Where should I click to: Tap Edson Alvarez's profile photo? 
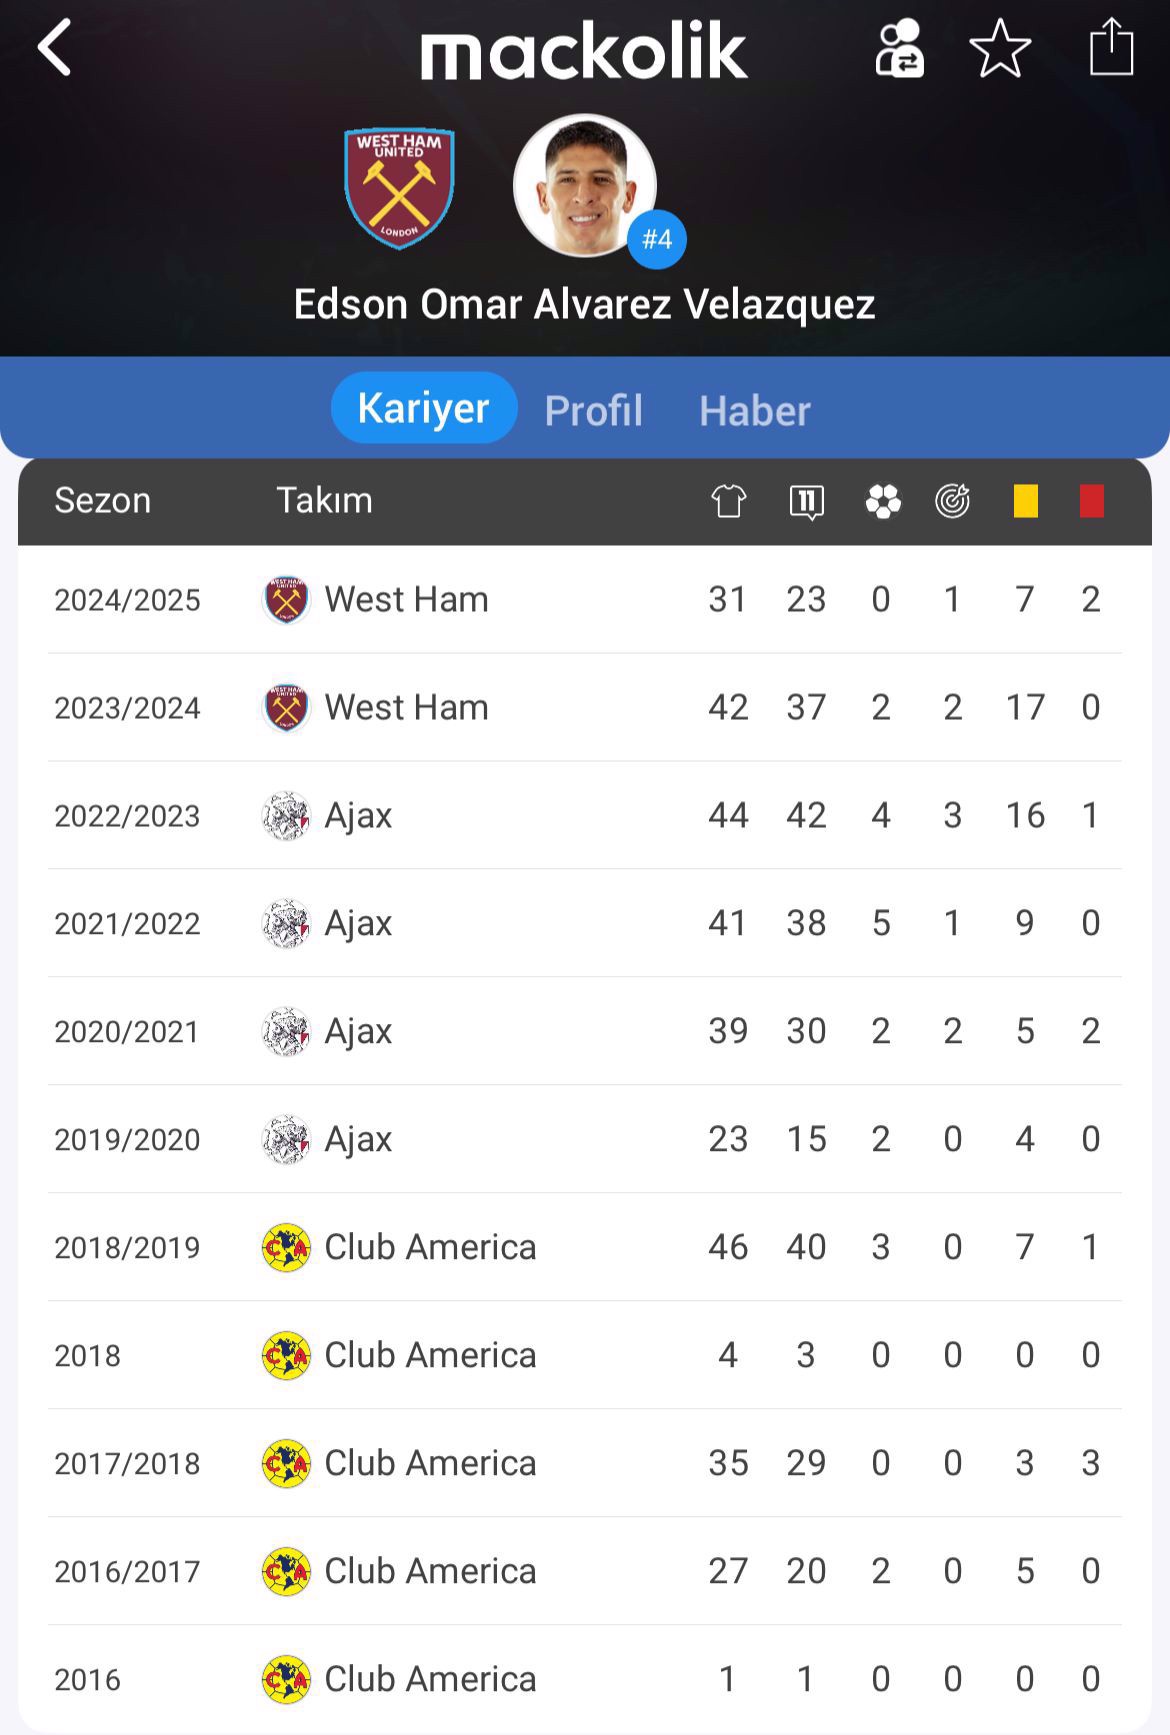pos(584,185)
